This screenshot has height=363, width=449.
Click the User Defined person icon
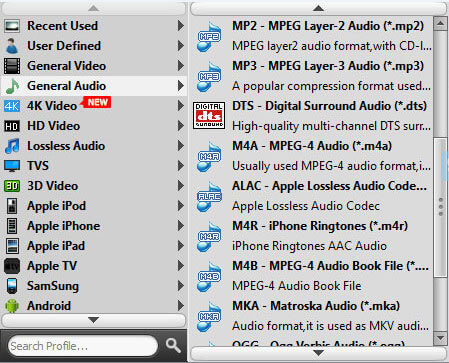[12, 46]
